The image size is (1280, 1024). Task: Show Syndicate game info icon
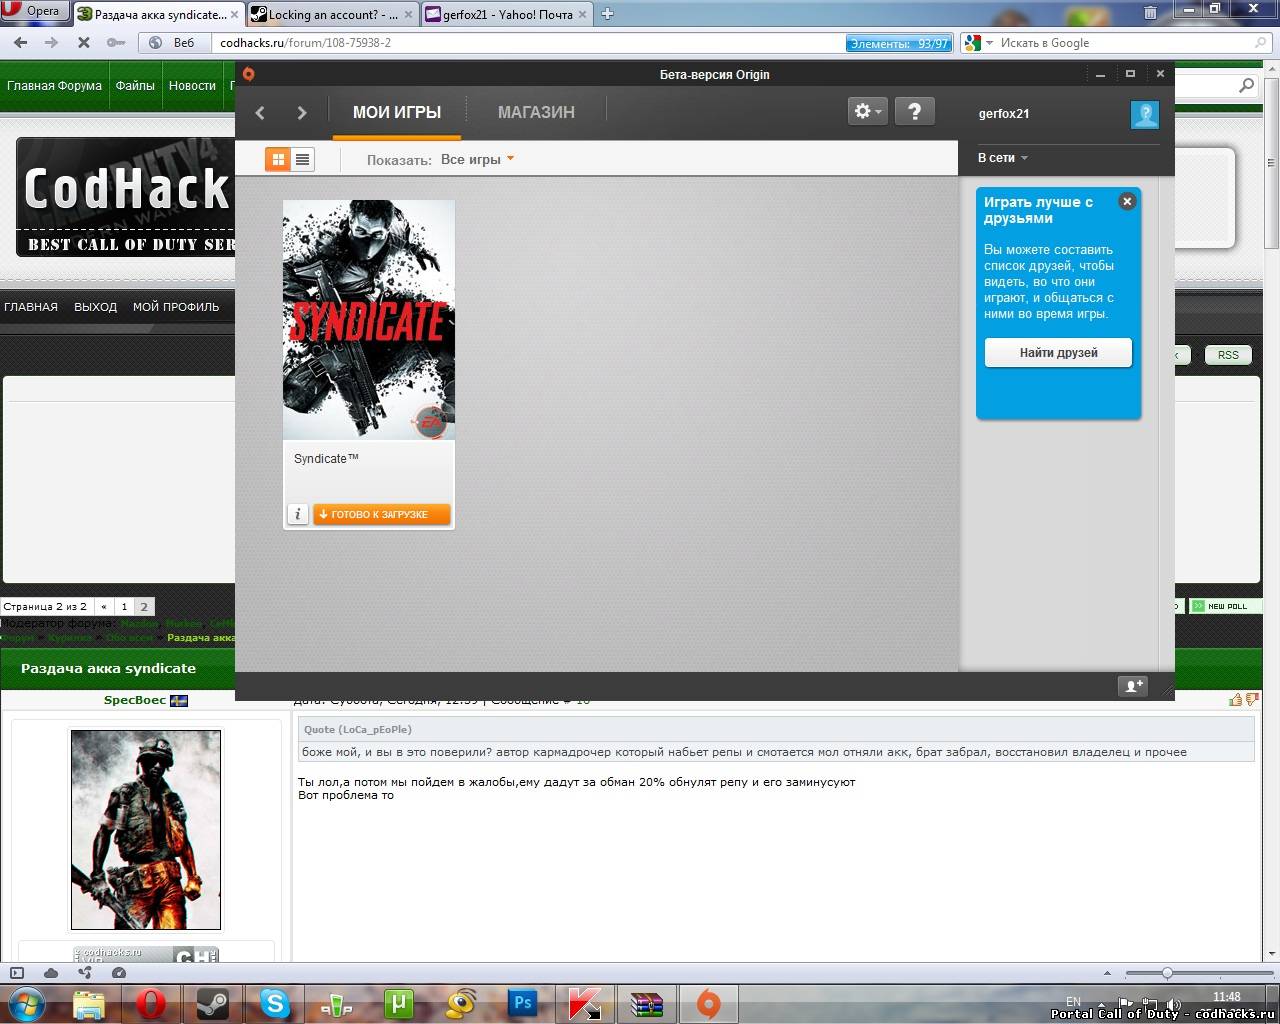point(297,514)
